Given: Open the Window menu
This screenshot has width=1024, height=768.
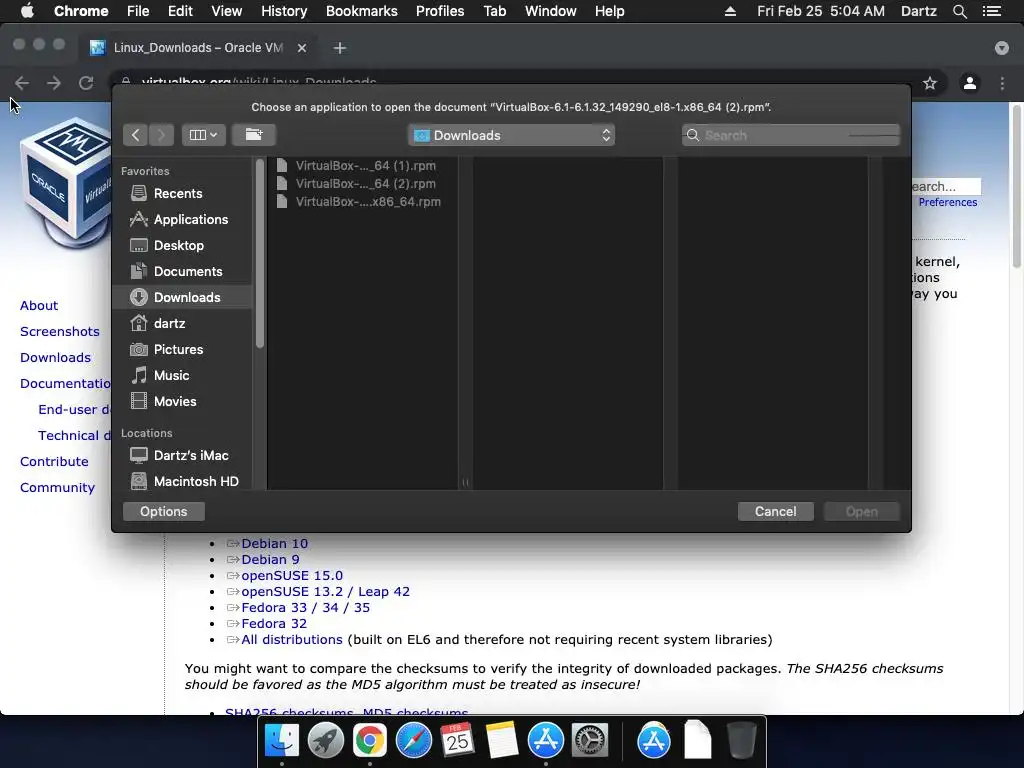Looking at the screenshot, I should [551, 11].
